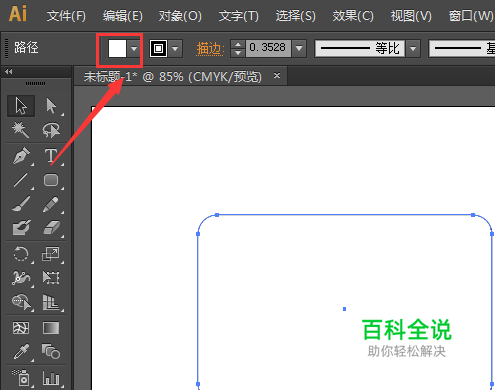Screen dimensions: 495x390
Task: Switch to the 未标题-1* document tab
Action: pyautogui.click(x=173, y=77)
